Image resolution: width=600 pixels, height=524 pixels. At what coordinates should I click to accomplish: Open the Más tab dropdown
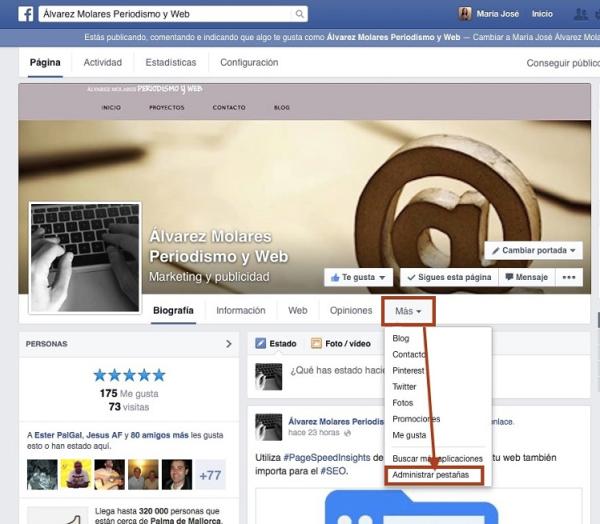click(408, 311)
